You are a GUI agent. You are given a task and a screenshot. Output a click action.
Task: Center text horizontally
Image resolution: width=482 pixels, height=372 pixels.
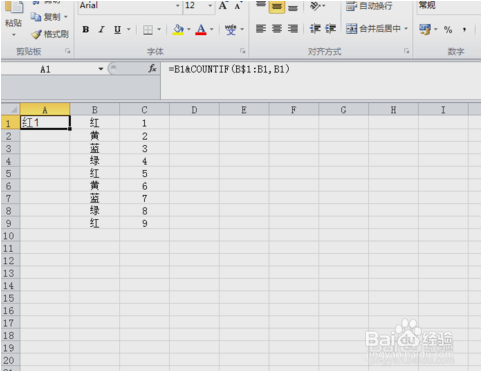[x=277, y=29]
